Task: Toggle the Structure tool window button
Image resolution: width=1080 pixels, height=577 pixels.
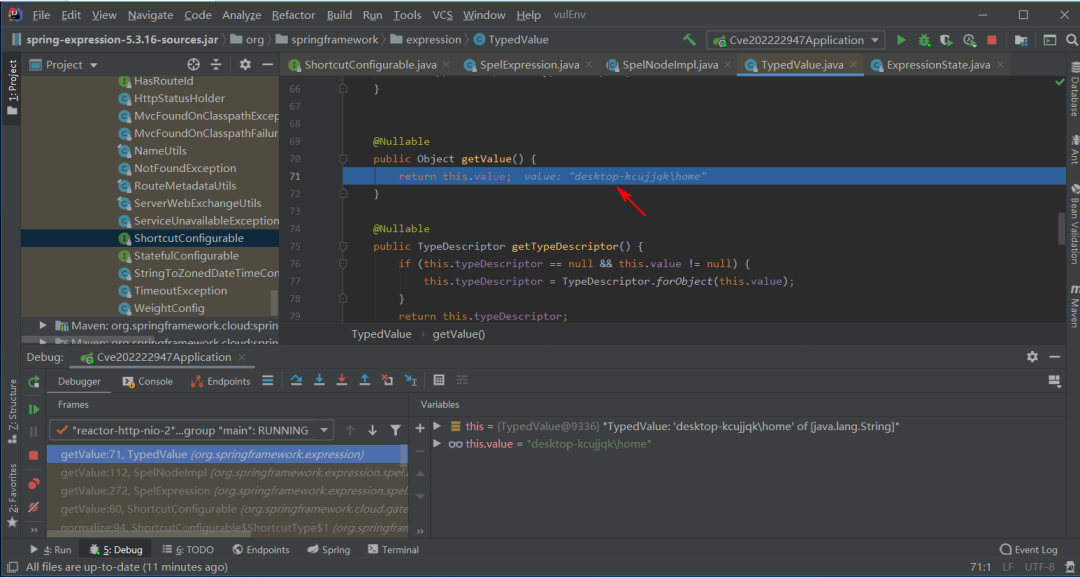Action: coord(12,412)
